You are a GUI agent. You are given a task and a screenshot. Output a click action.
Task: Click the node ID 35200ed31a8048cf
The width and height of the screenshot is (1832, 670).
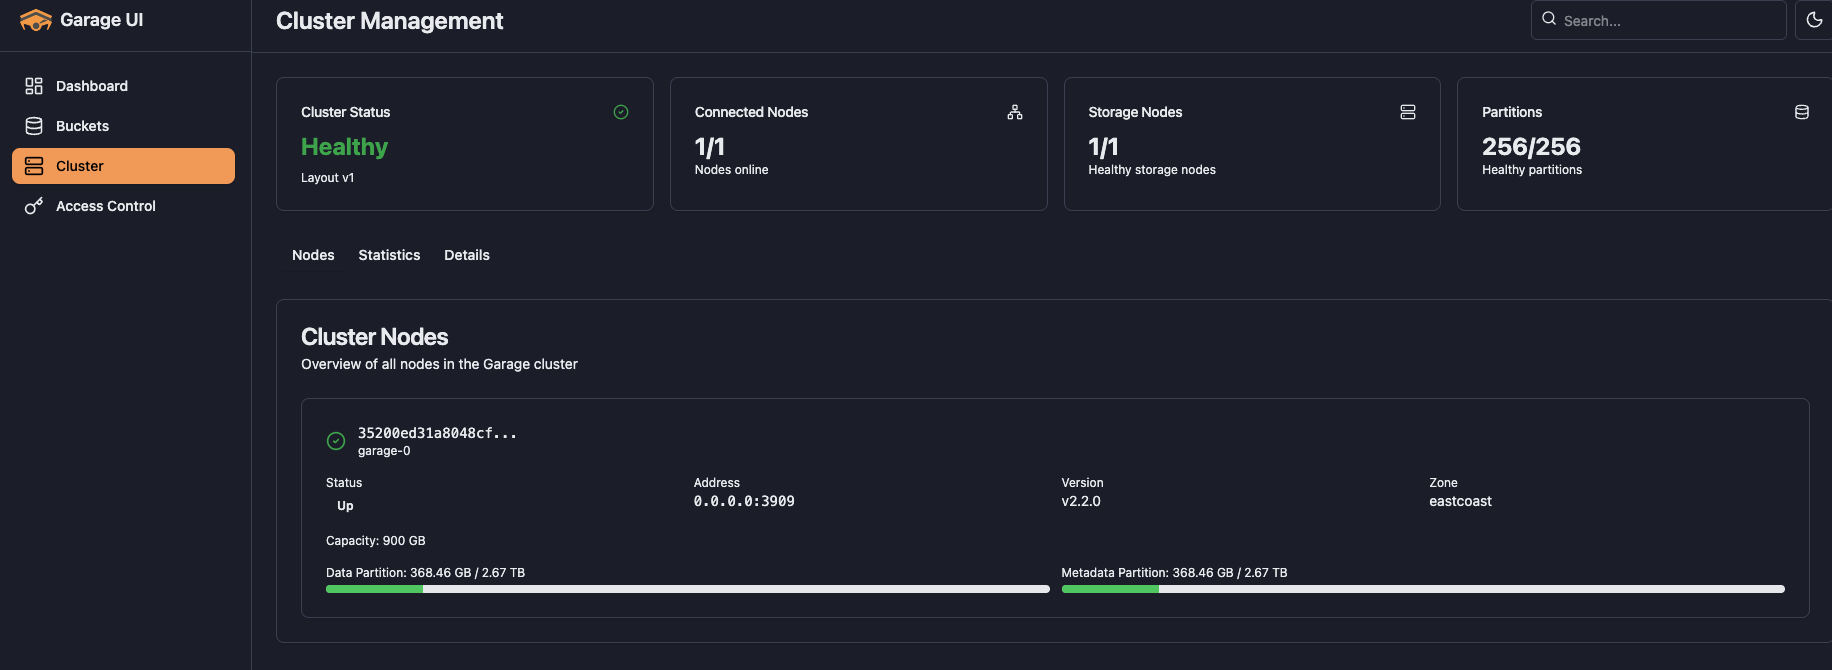(437, 433)
